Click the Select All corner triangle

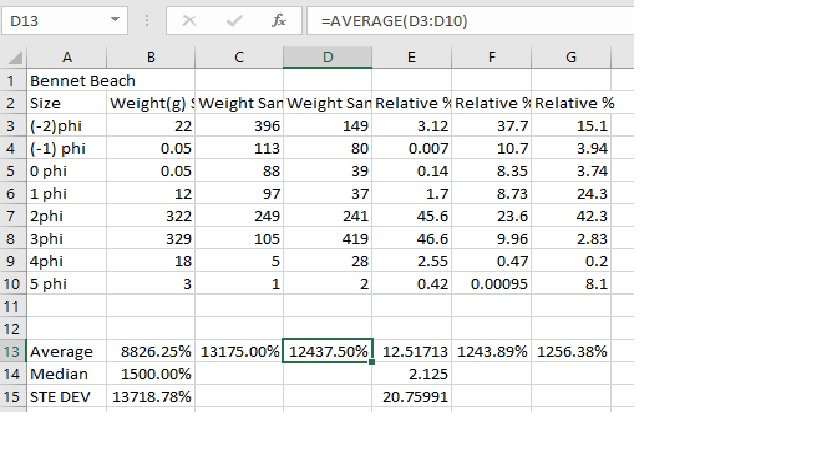coord(11,57)
